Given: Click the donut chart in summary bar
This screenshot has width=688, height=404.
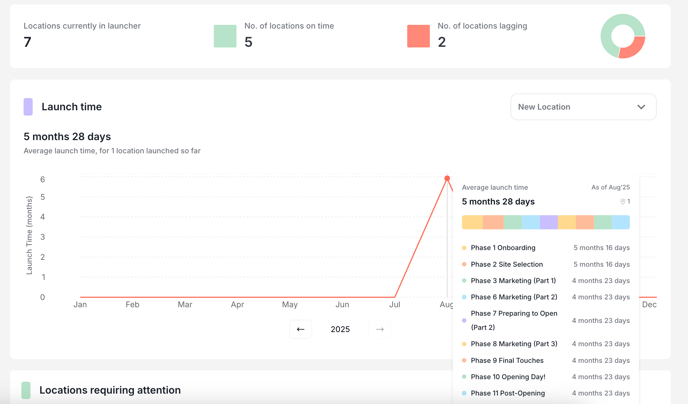Looking at the screenshot, I should tap(623, 37).
